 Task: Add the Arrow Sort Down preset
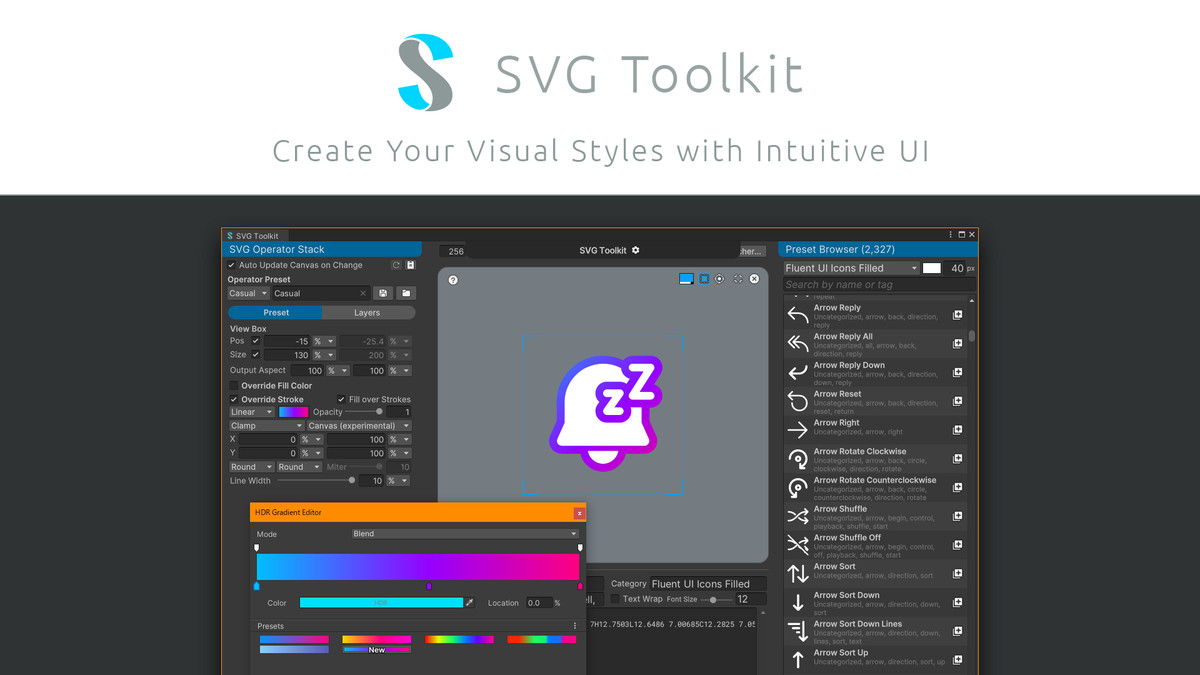pyautogui.click(x=957, y=602)
